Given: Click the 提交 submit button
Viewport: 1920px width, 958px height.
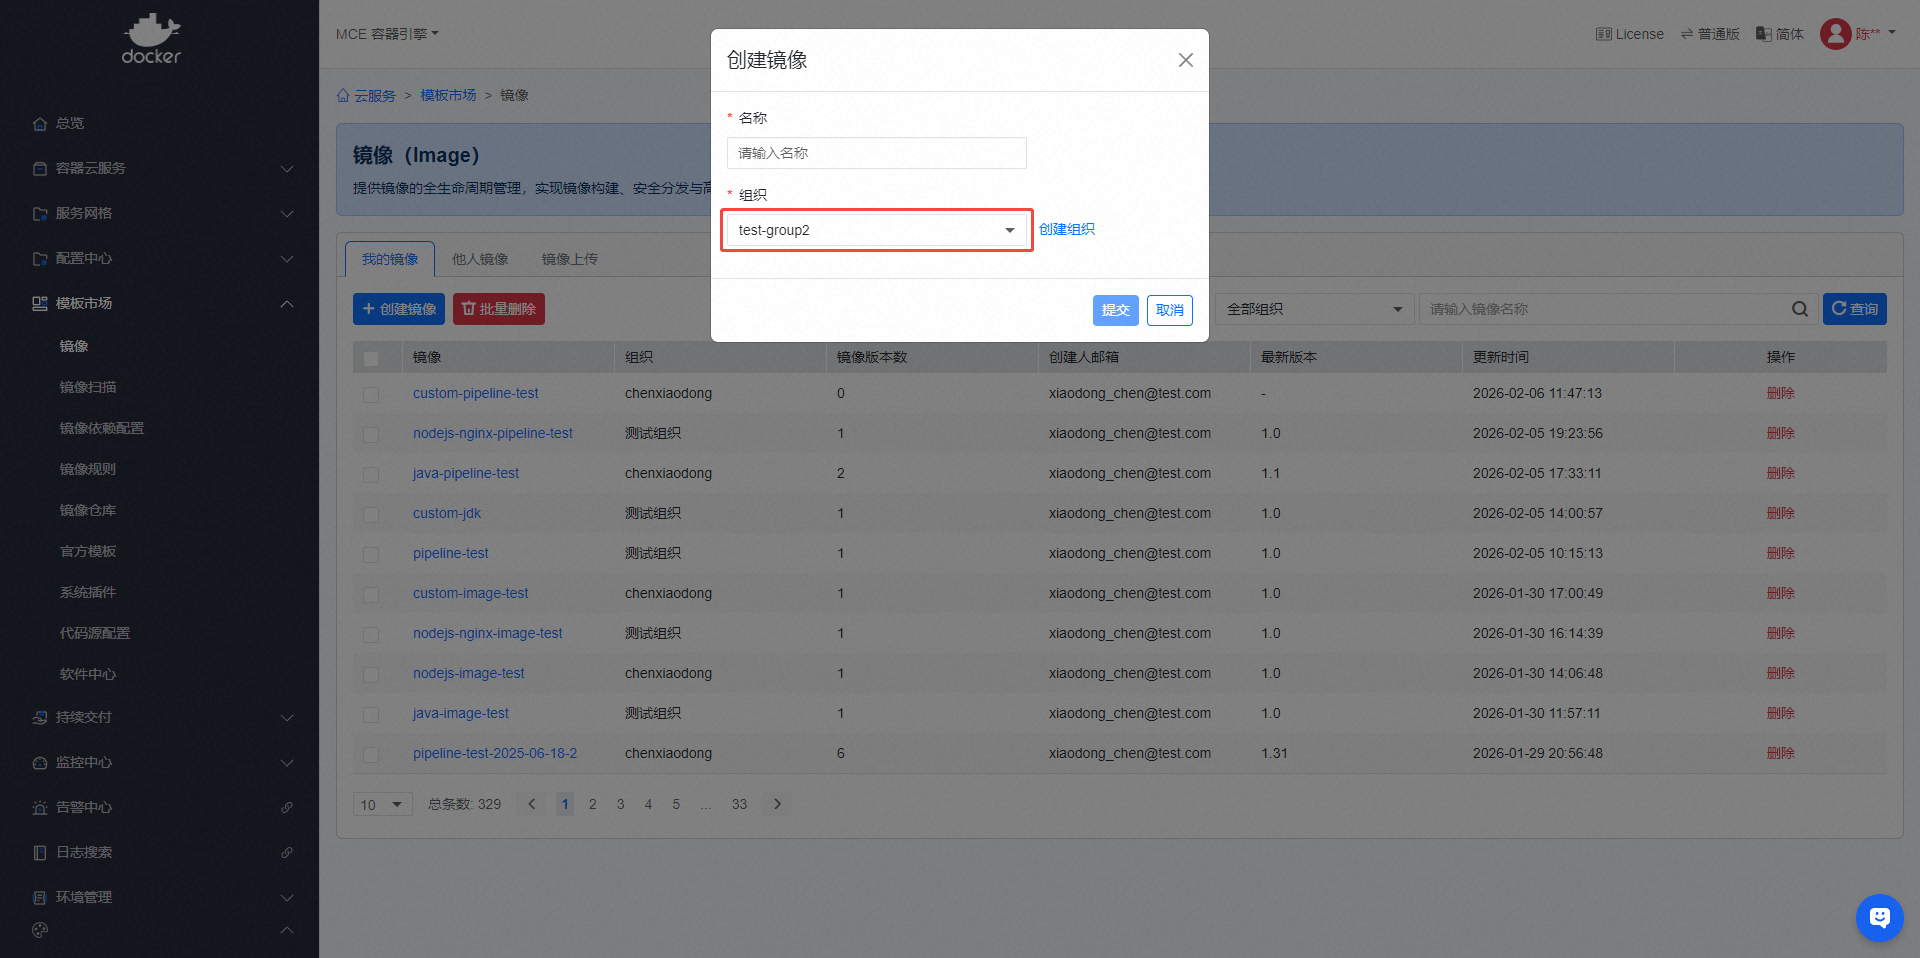Looking at the screenshot, I should tap(1115, 310).
